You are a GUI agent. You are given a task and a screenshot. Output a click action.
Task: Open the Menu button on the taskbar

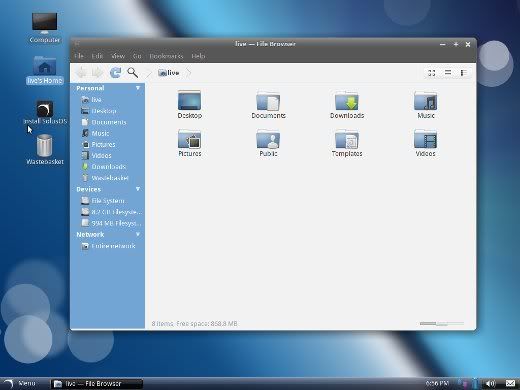[x=19, y=384]
